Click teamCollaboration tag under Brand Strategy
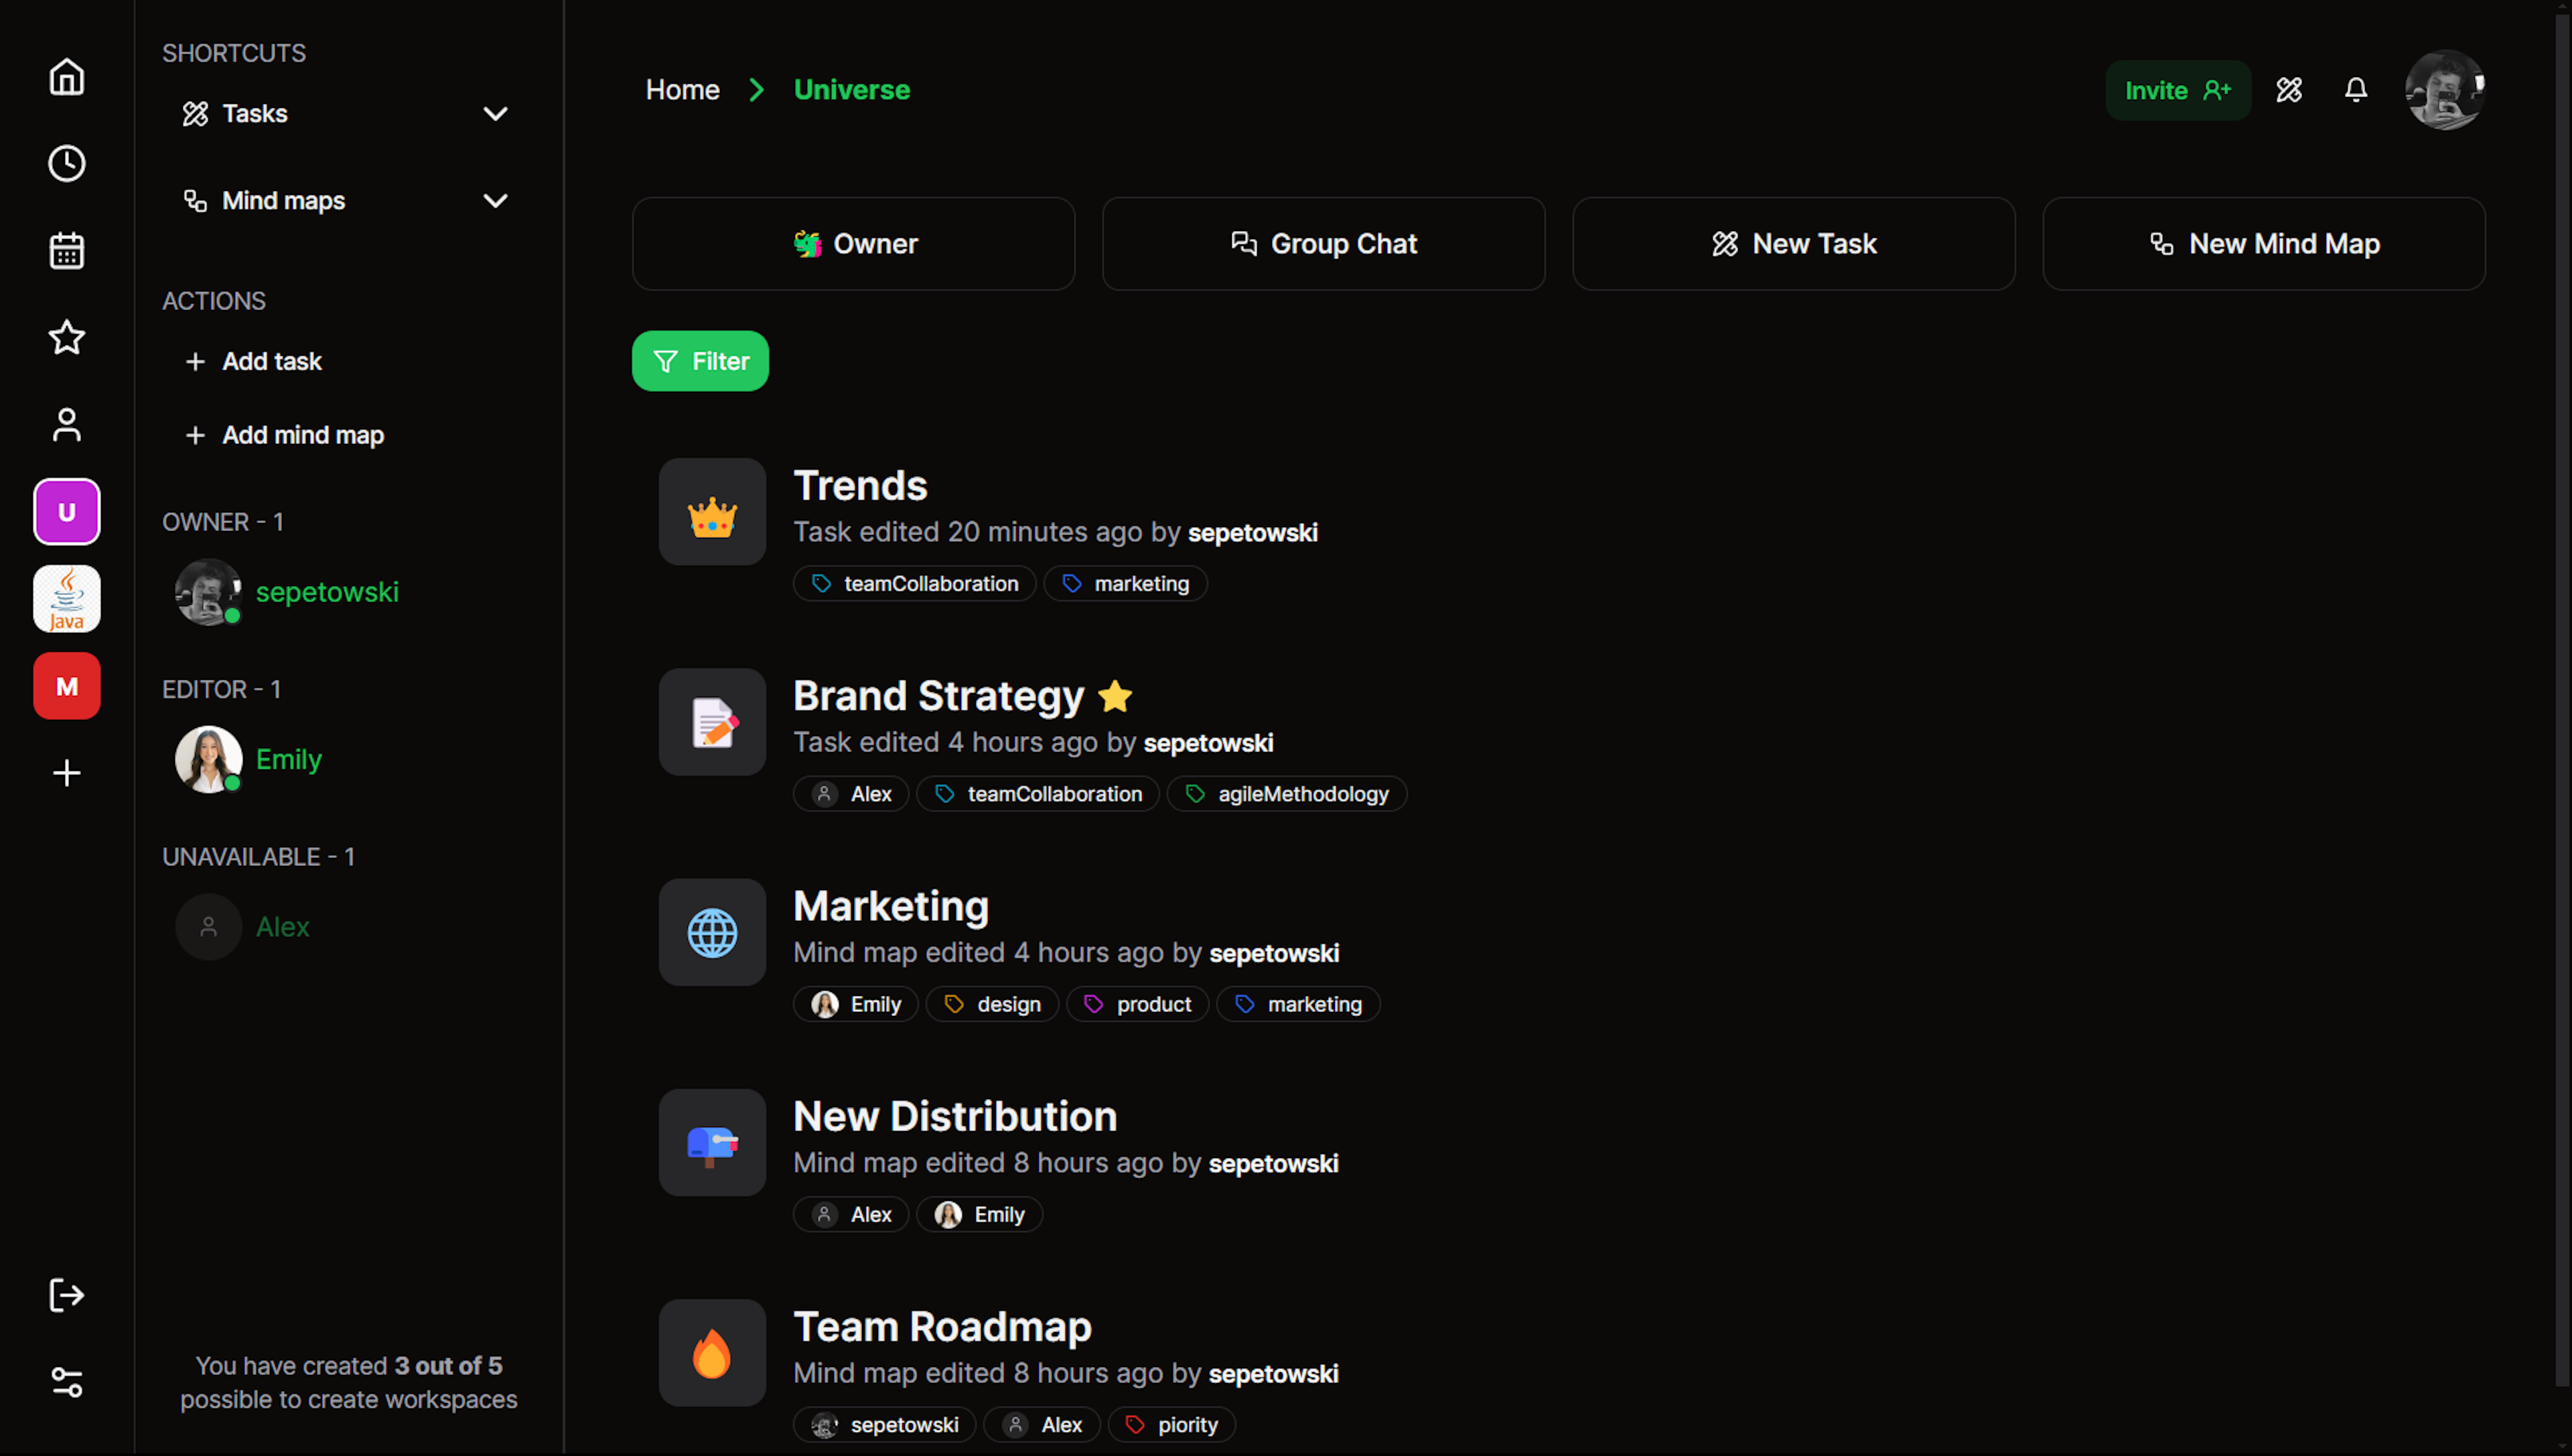Viewport: 2572px width, 1456px height. click(x=1038, y=794)
